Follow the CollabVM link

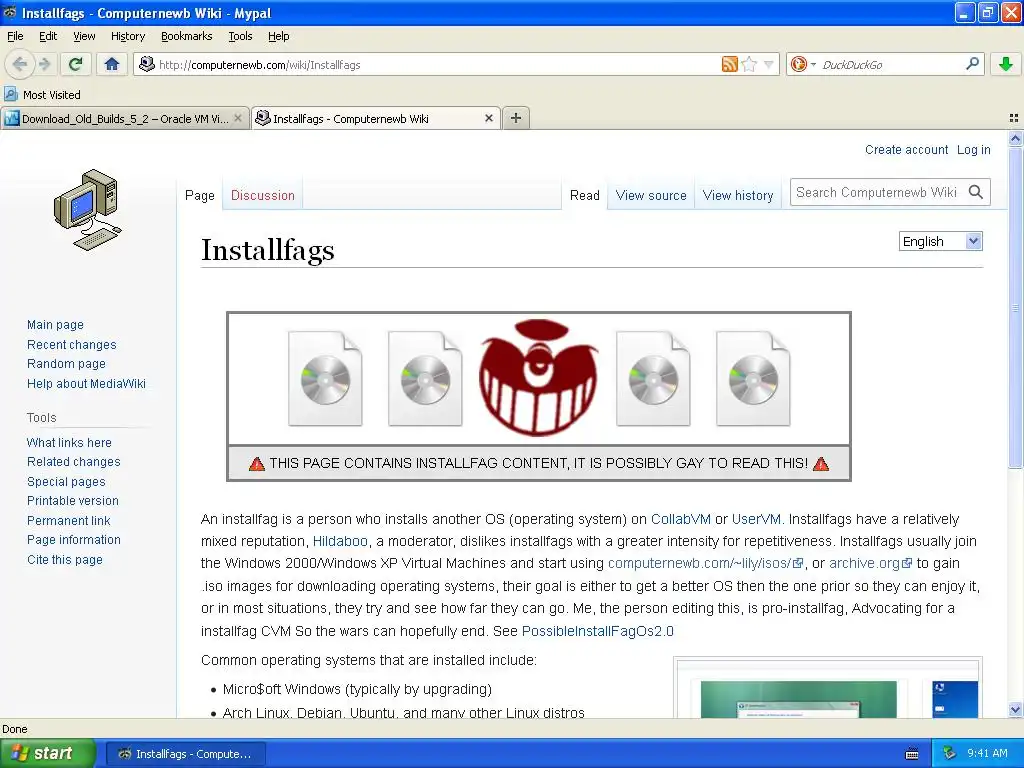(680, 519)
